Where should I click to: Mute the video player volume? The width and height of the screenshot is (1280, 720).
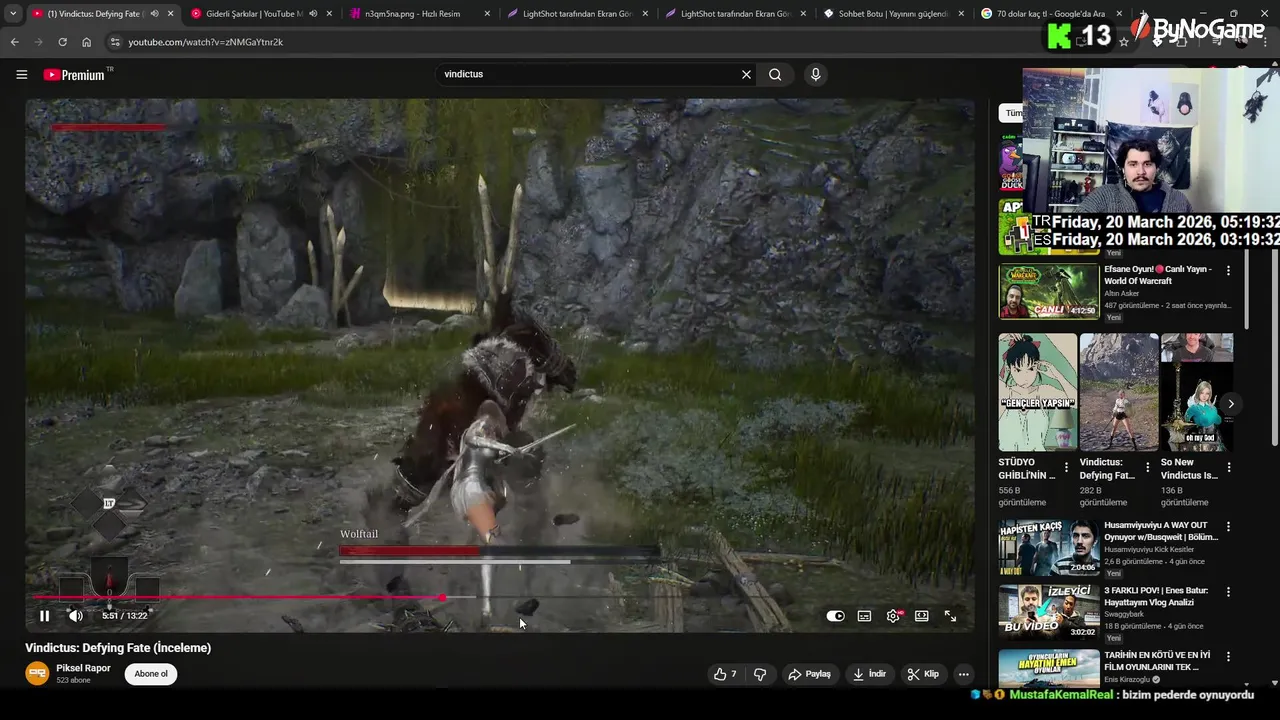point(75,616)
